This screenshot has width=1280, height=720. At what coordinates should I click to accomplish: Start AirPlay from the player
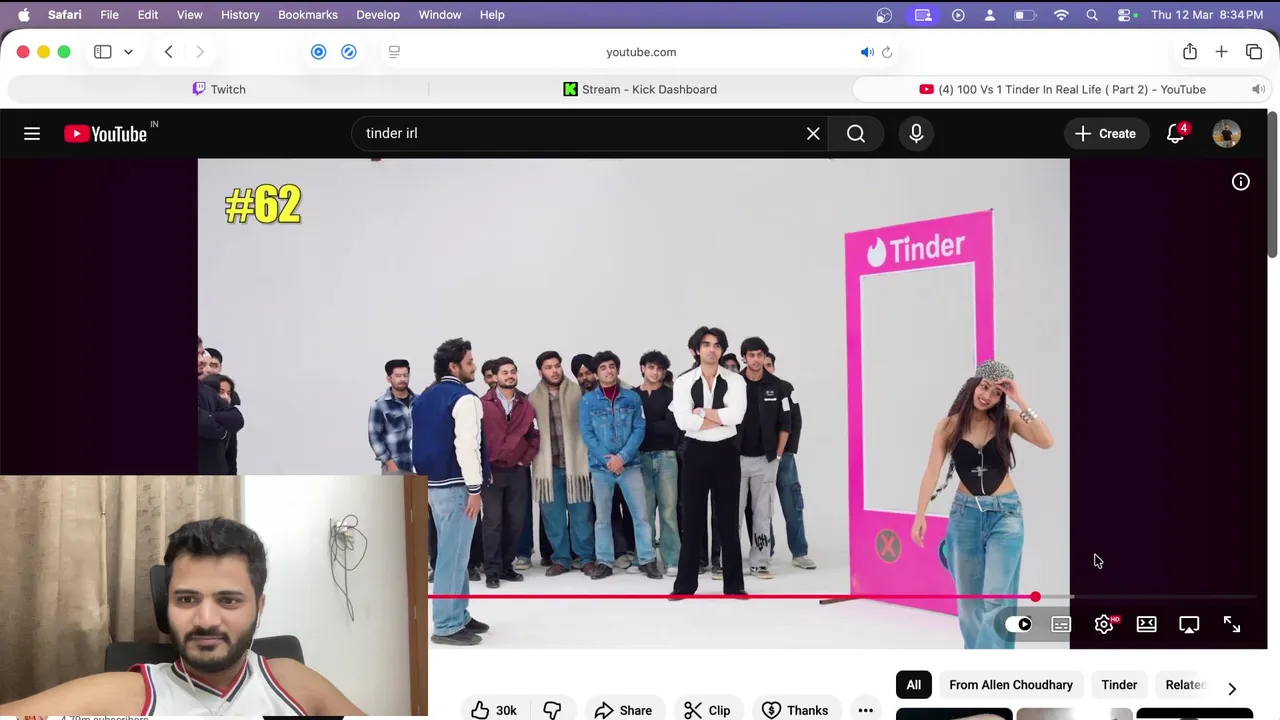coord(1189,624)
